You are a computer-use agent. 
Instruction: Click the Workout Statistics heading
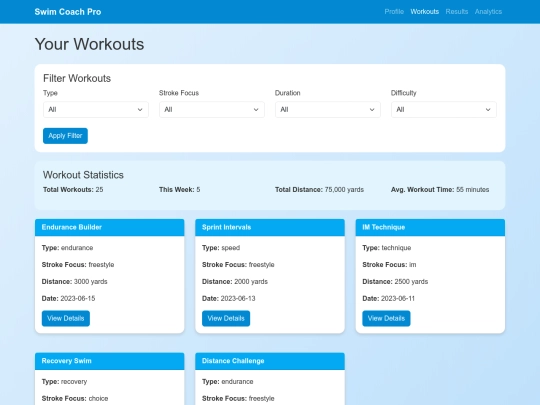pos(83,175)
